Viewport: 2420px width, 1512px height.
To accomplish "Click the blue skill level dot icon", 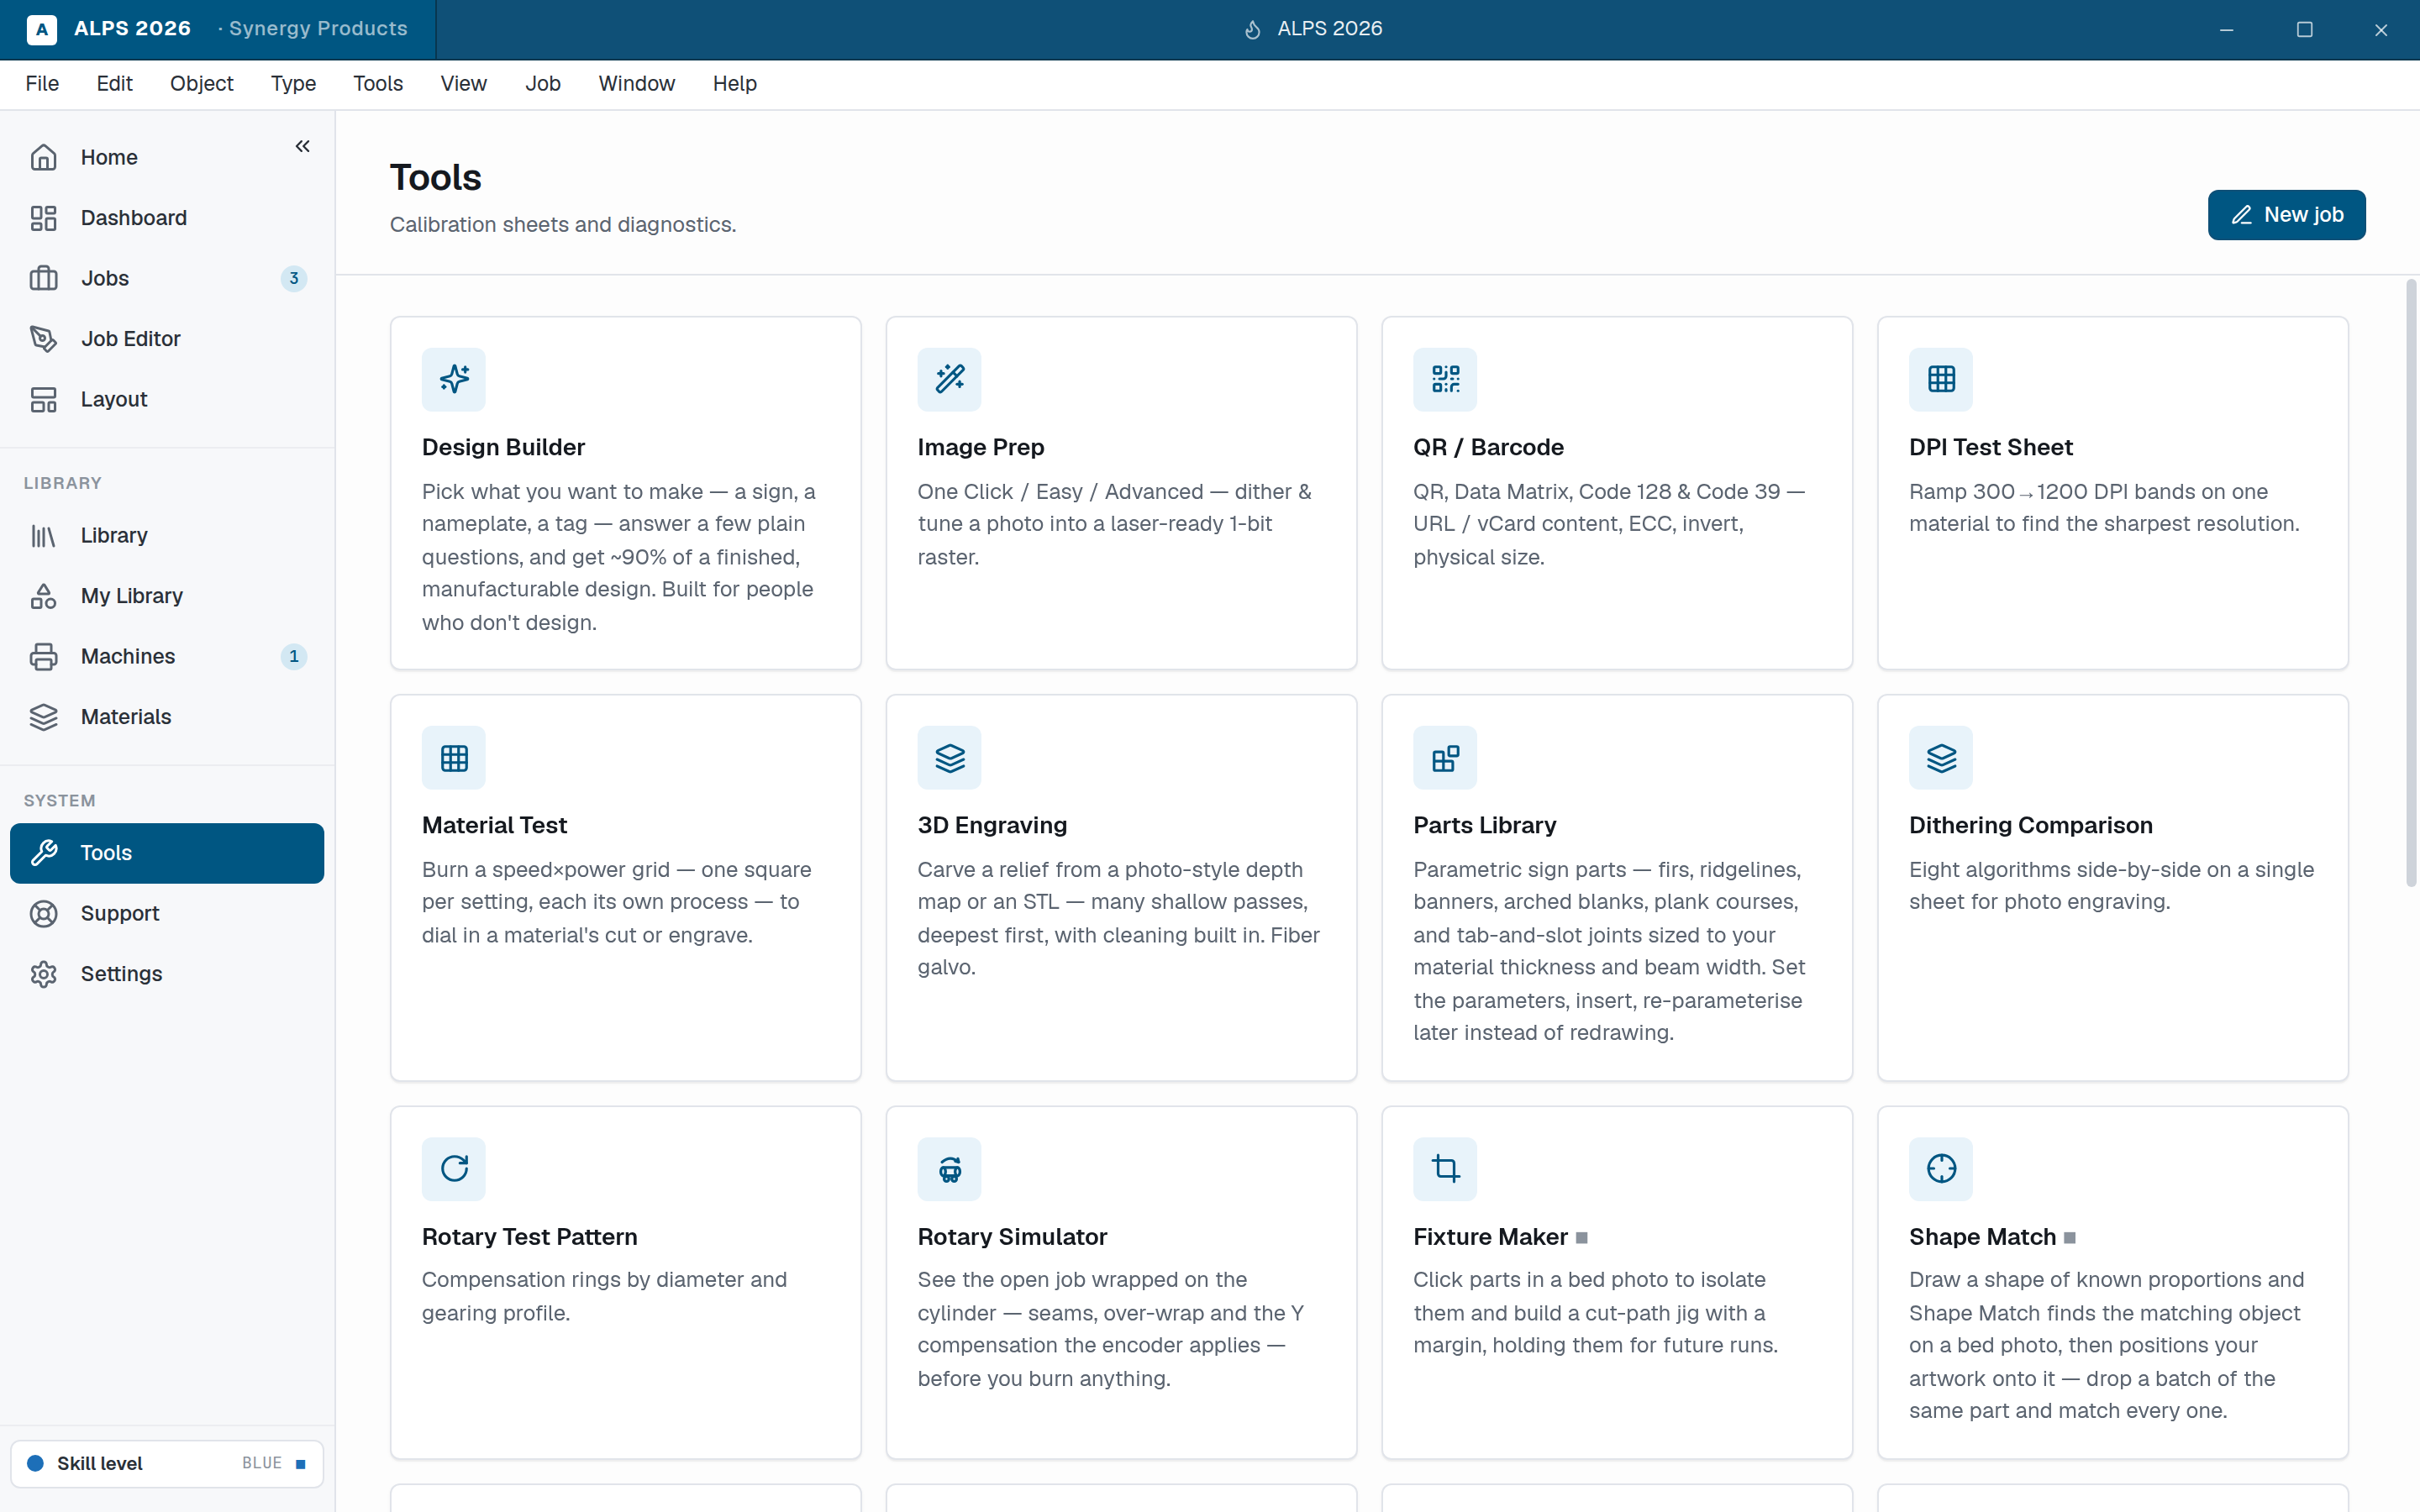I will pyautogui.click(x=35, y=1464).
